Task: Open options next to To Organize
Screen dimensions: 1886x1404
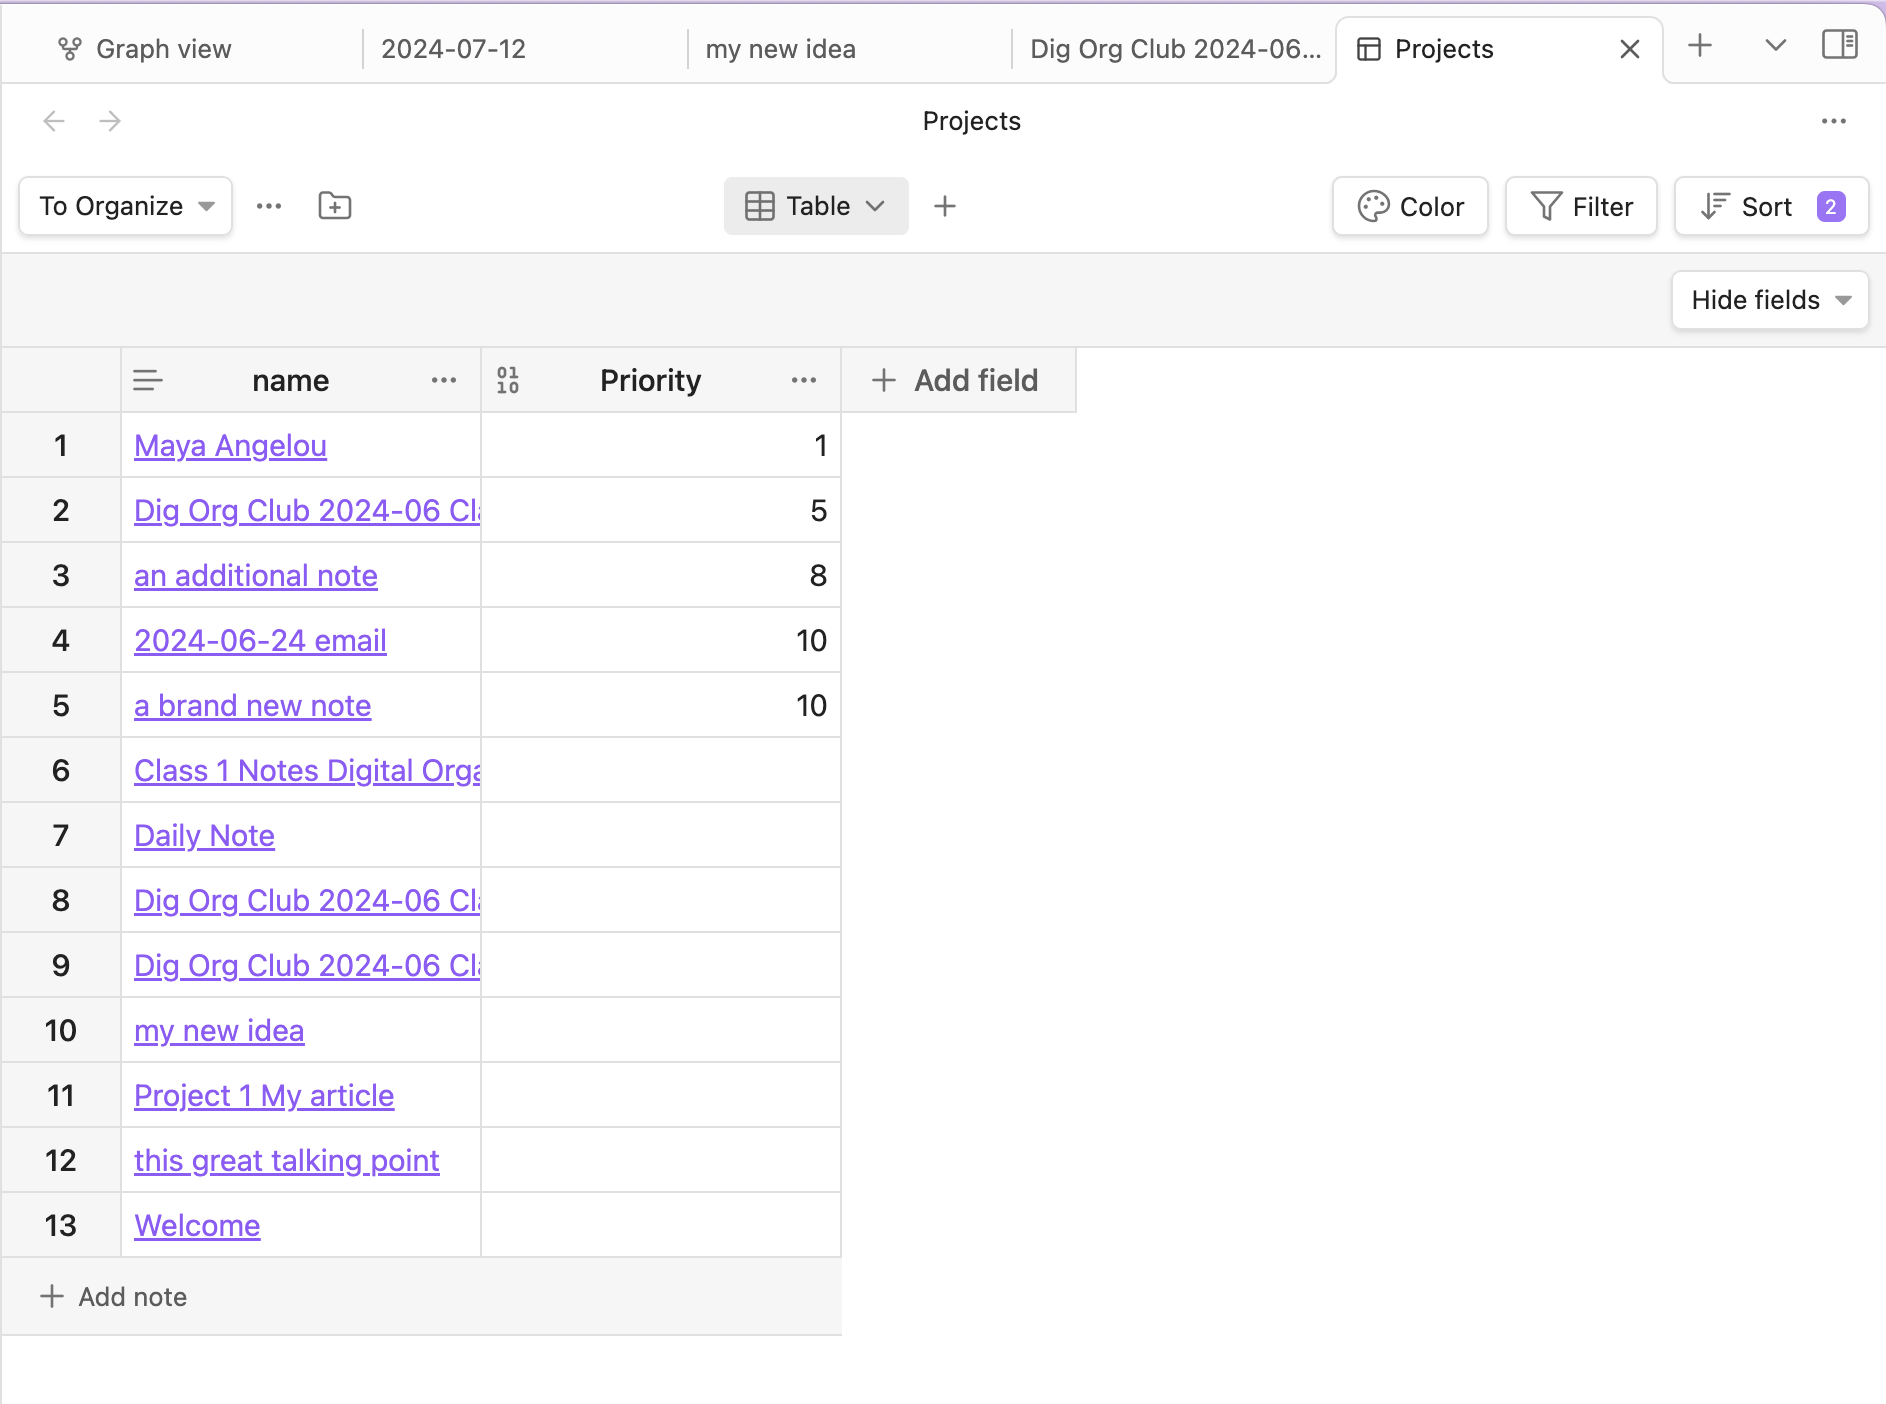Action: tap(269, 206)
